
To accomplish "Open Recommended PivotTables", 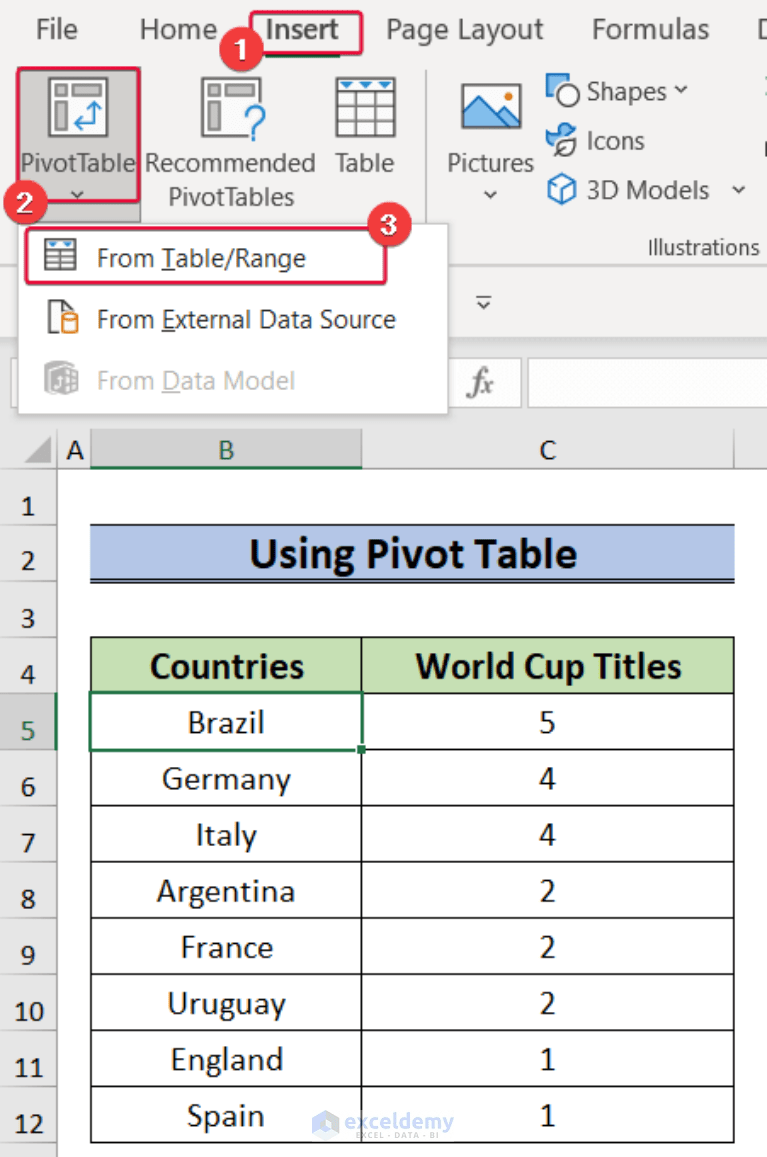I will pos(230,140).
